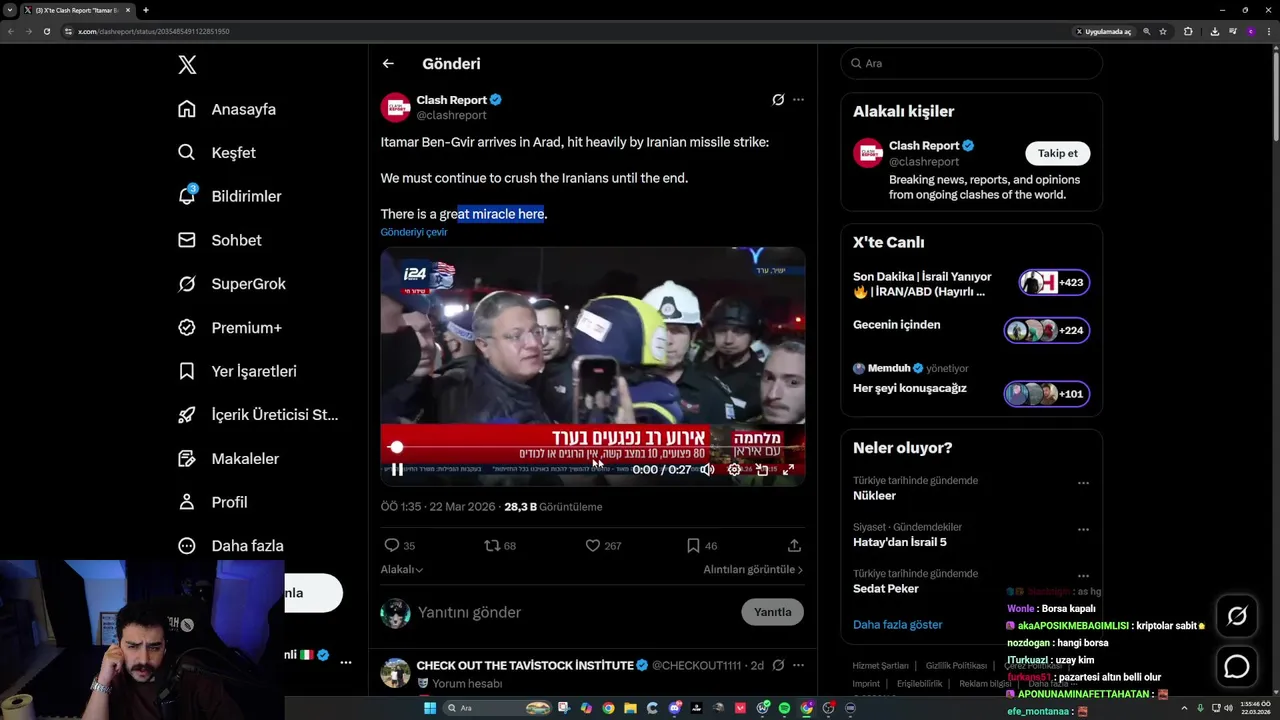Image resolution: width=1280 pixels, height=720 pixels.
Task: Click the Ara search box on X
Action: point(972,63)
